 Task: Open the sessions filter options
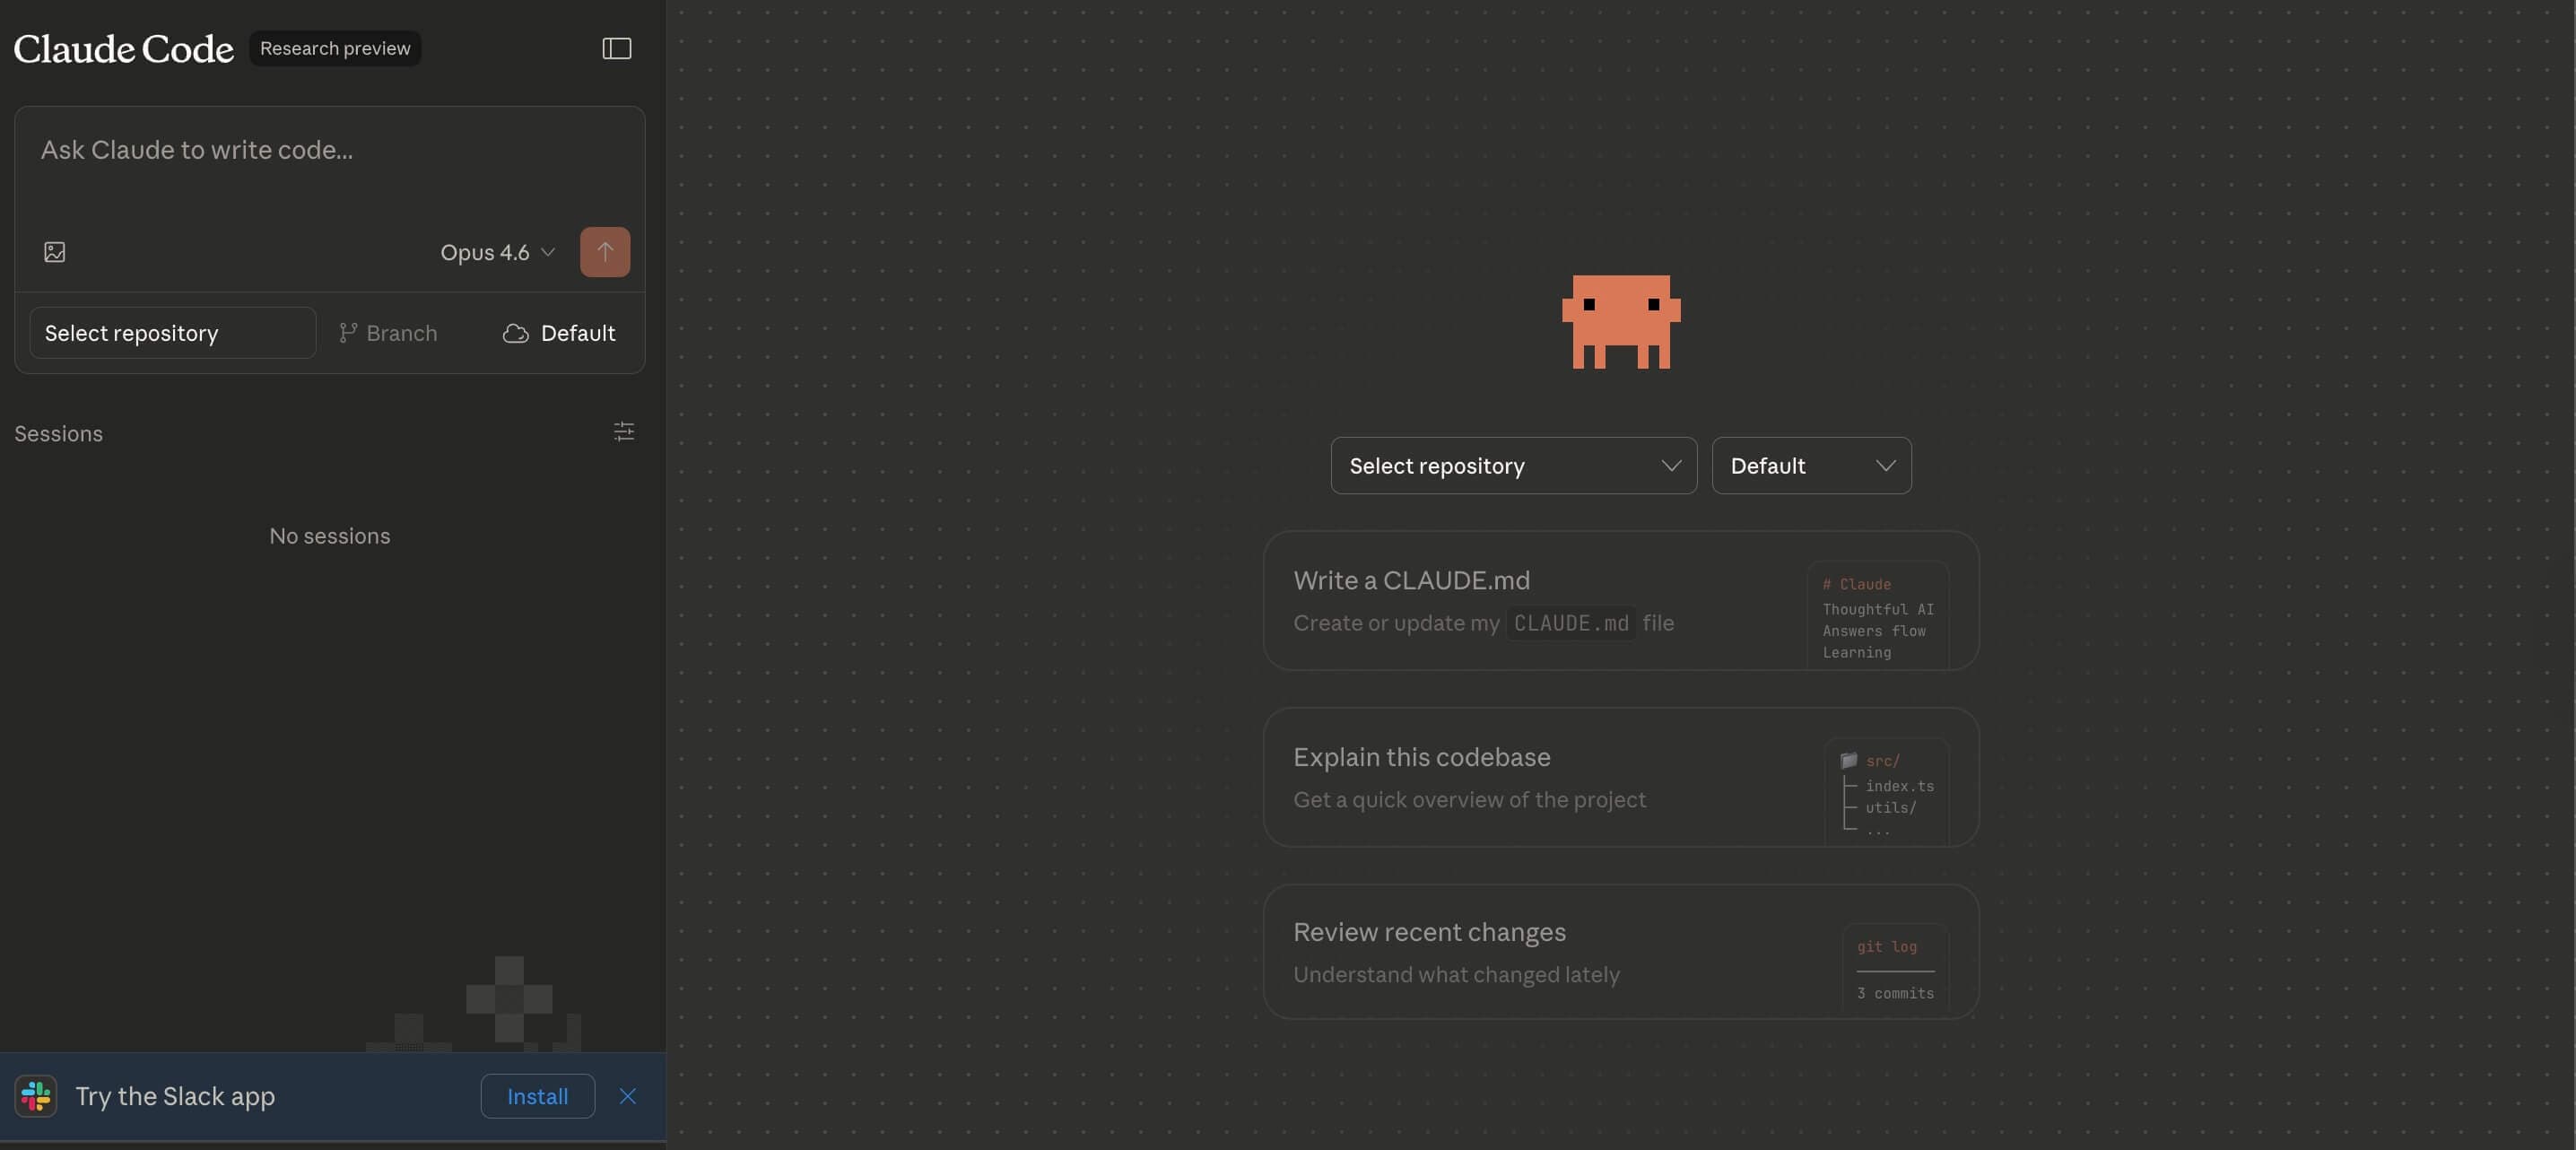click(x=623, y=432)
